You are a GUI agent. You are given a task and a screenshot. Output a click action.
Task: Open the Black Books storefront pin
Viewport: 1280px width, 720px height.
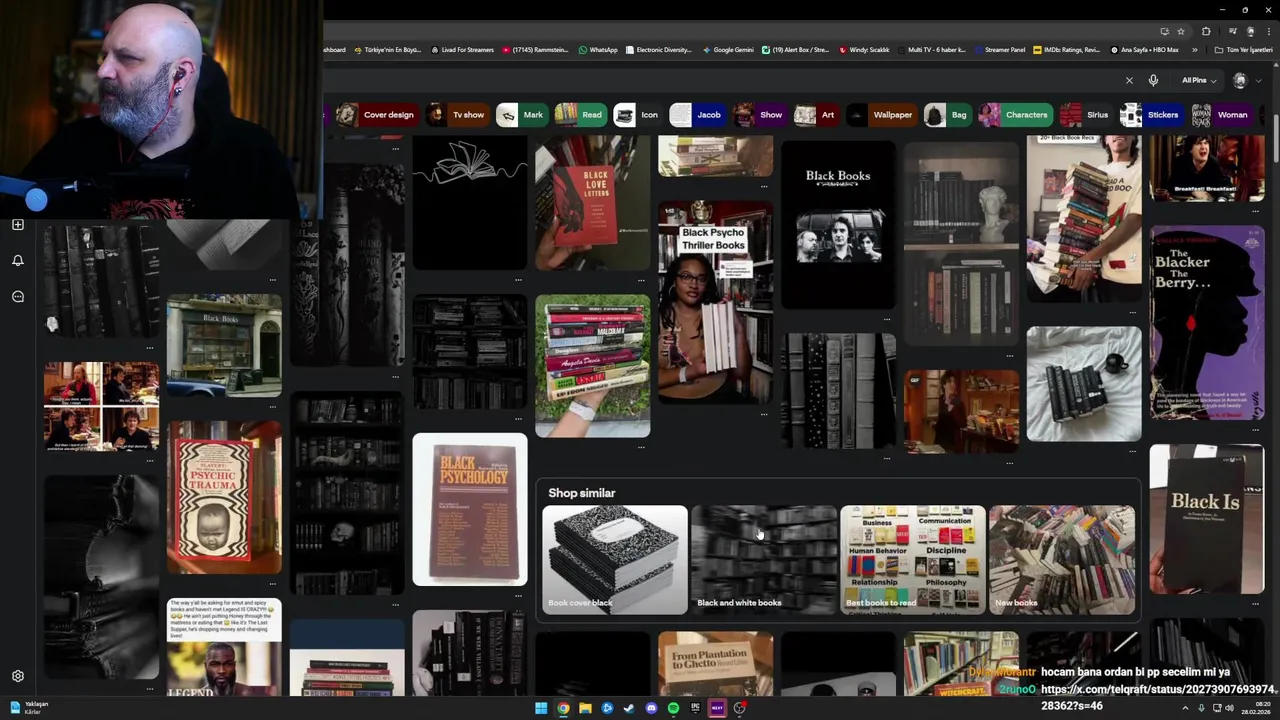[x=224, y=346]
